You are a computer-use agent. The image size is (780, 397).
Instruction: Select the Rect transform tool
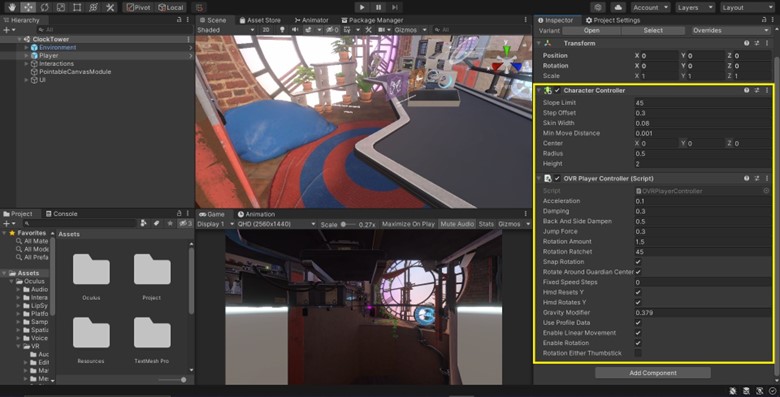77,7
